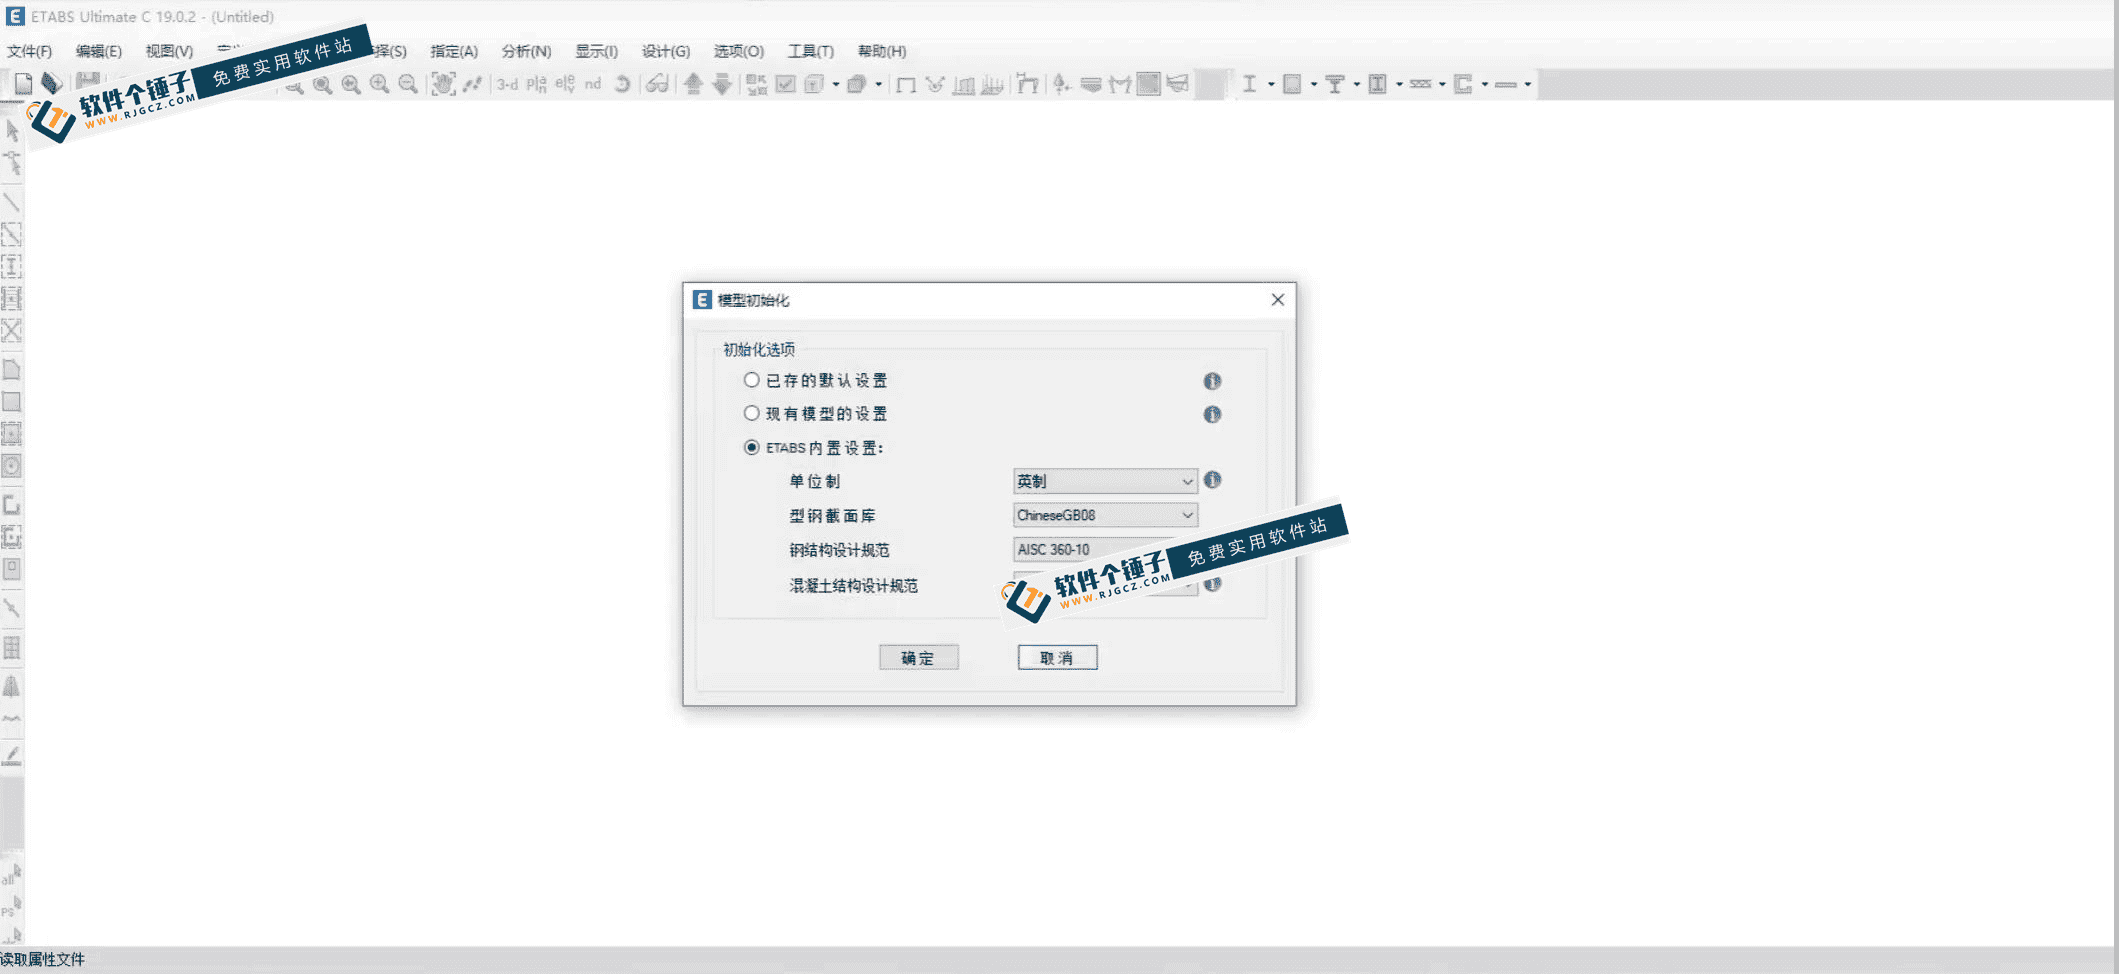Viewport: 2119px width, 974px height.
Task: Click the I-section steel frame design icon
Action: coord(1249,84)
